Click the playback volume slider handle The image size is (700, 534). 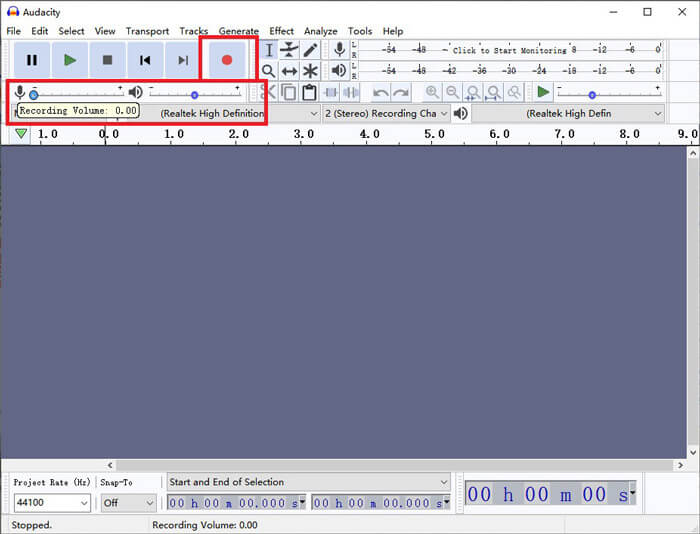(194, 95)
